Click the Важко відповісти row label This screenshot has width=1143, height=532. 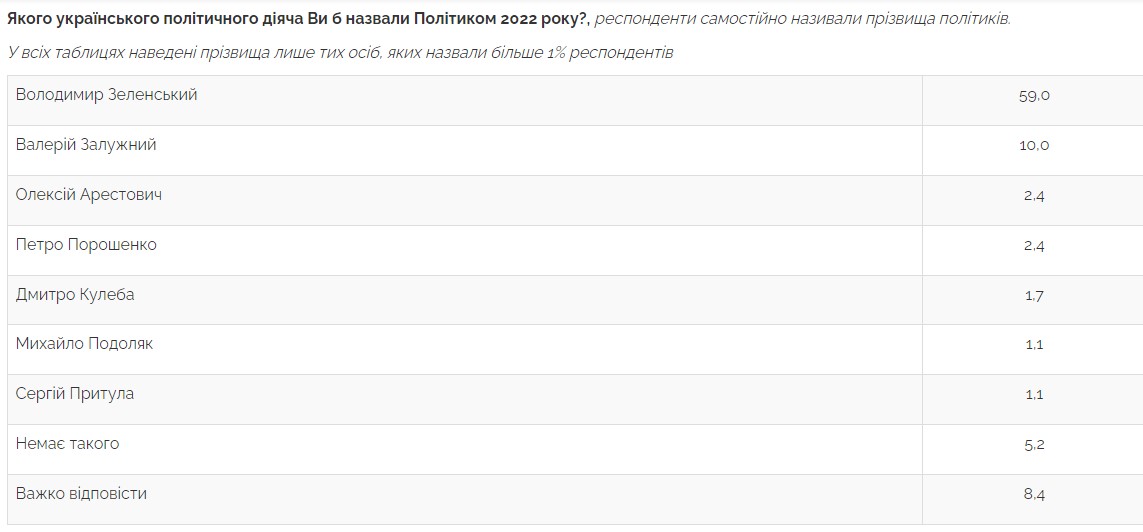[81, 494]
